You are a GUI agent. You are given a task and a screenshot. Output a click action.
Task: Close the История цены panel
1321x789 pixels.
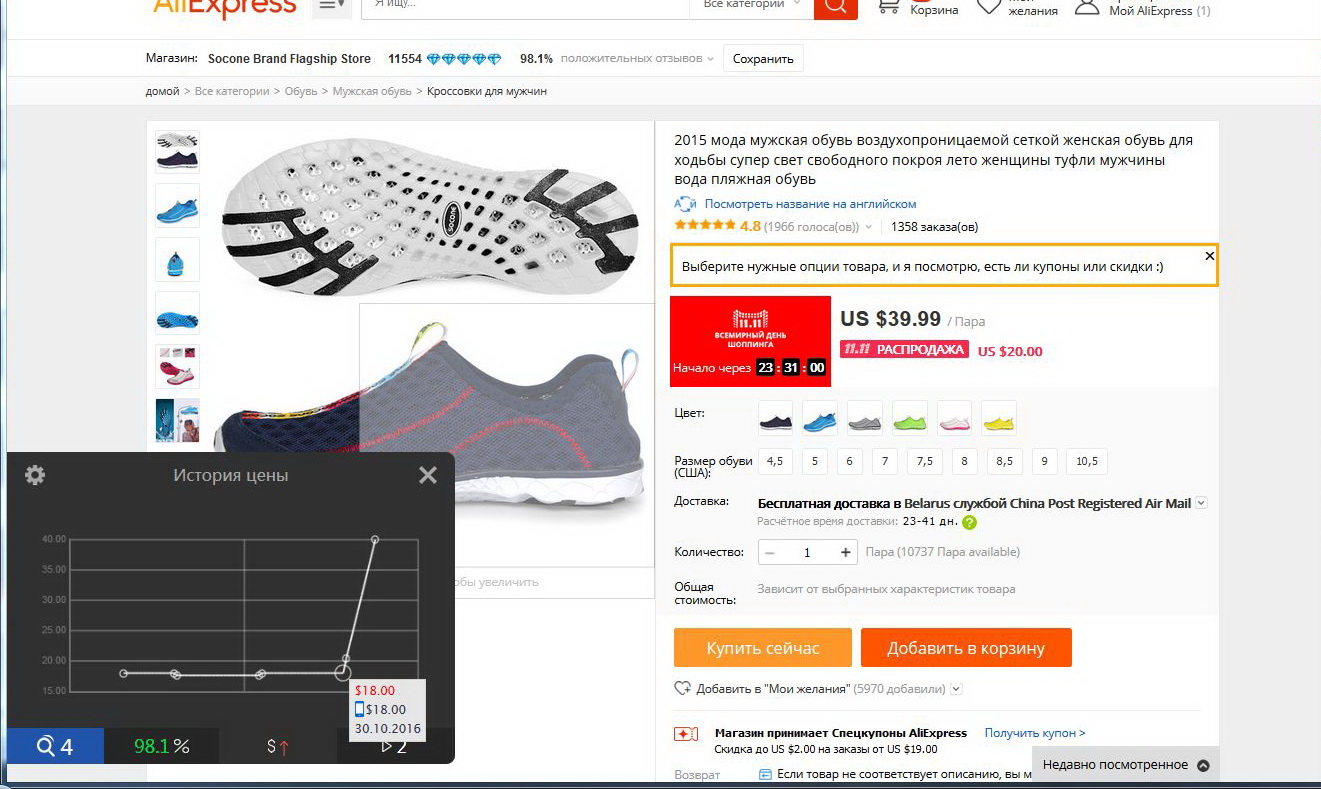[x=428, y=475]
